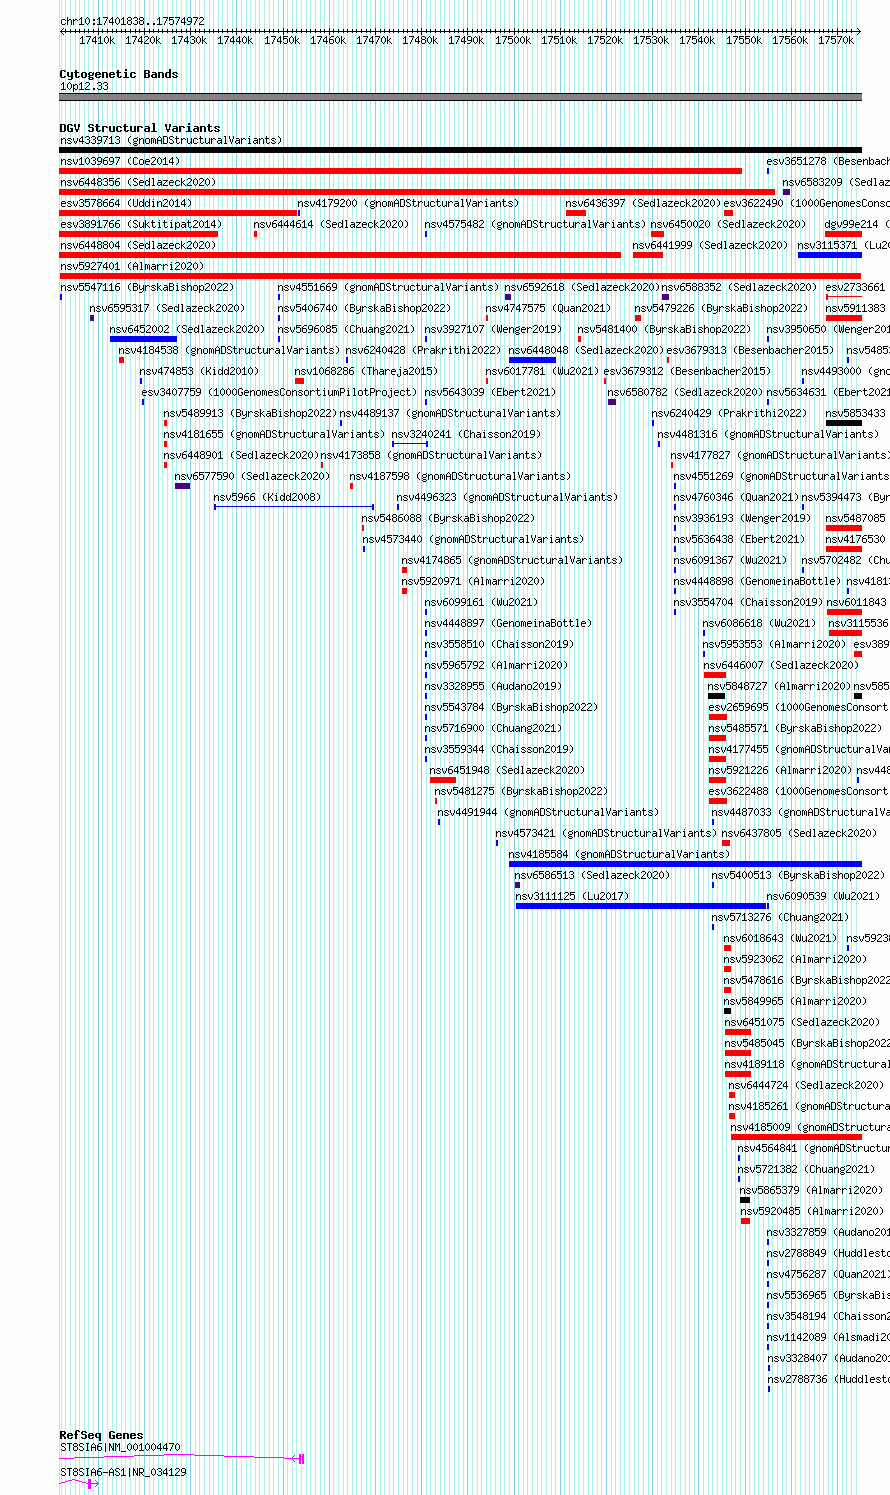Open nsv4185584 gnomAD variant
The height and width of the screenshot is (1495, 890).
(620, 854)
